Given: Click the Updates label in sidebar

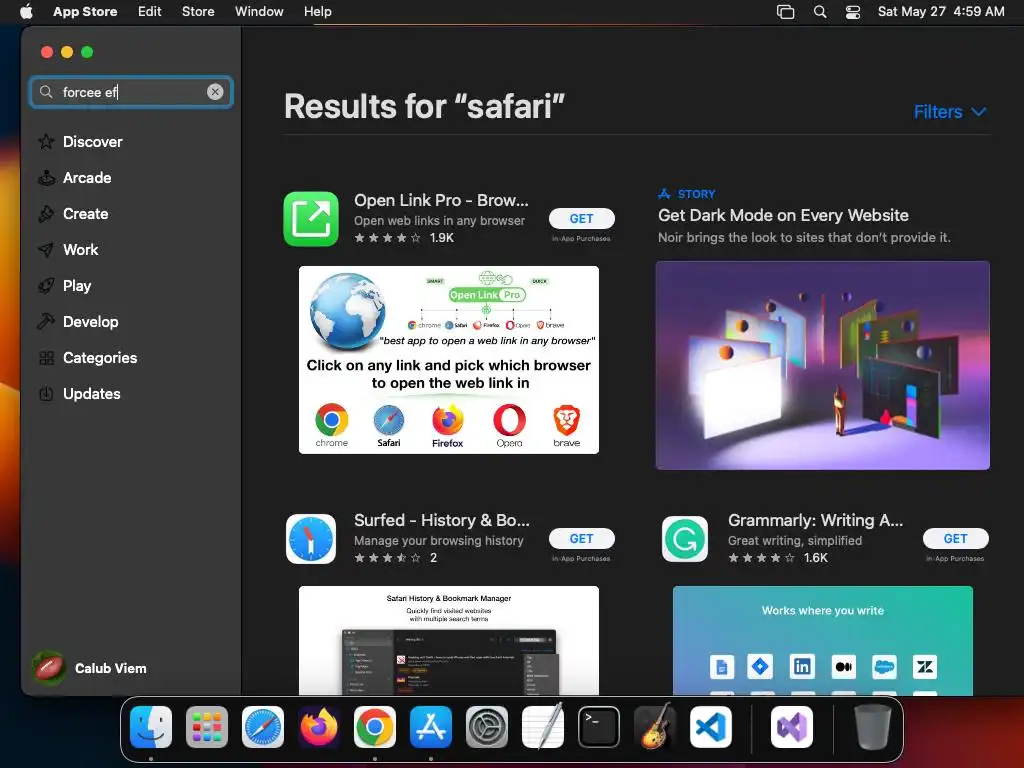Looking at the screenshot, I should tap(91, 394).
